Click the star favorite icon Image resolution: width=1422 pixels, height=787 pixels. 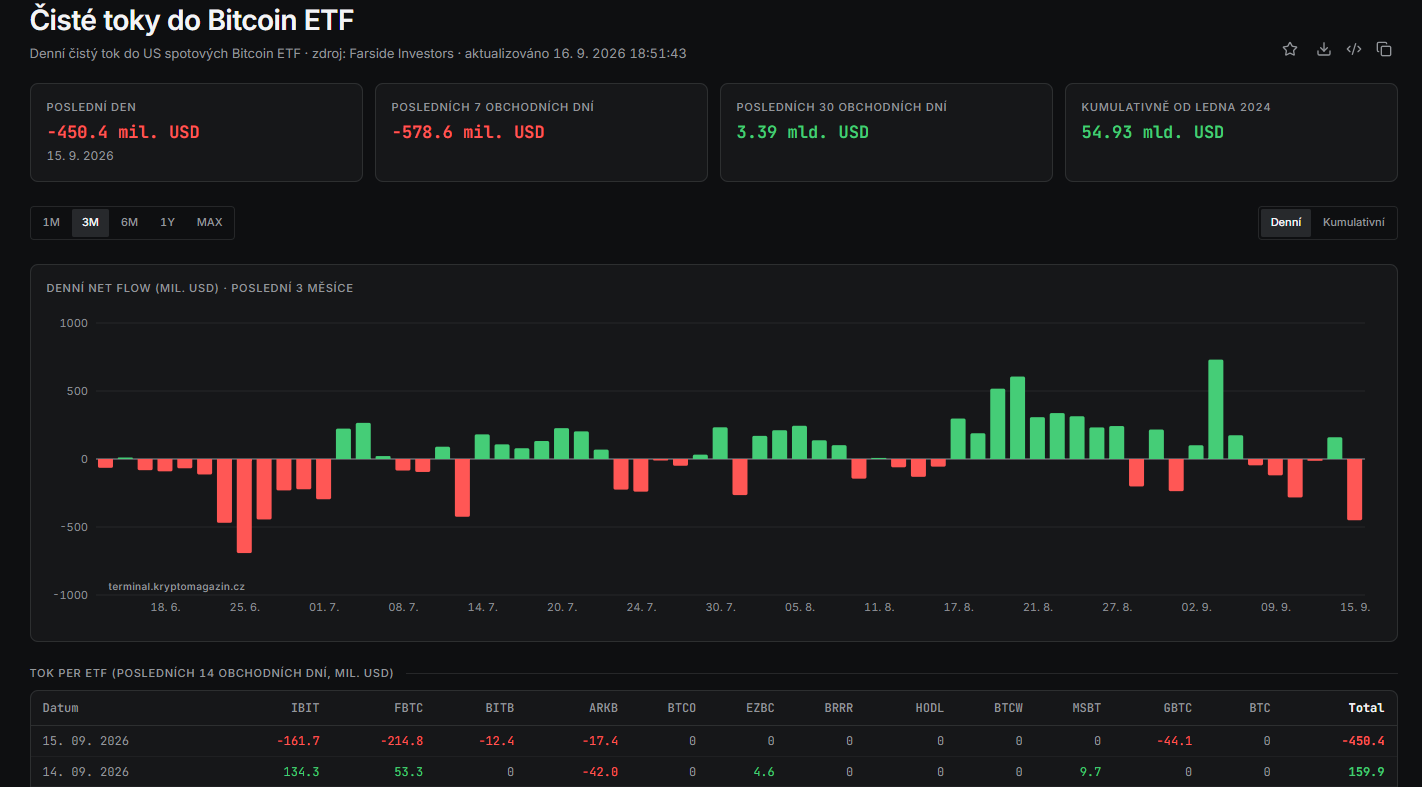click(1290, 49)
